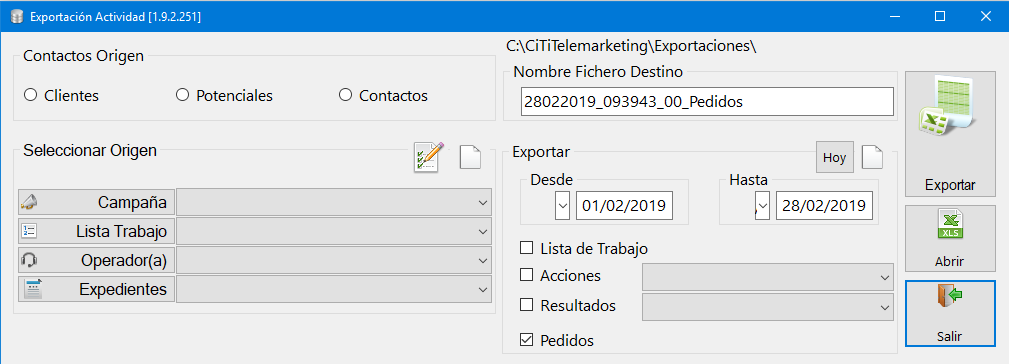The width and height of the screenshot is (1009, 364).
Task: Click the export path C:\CiTiTelemarketing\Exportaciones\
Action: tap(631, 46)
